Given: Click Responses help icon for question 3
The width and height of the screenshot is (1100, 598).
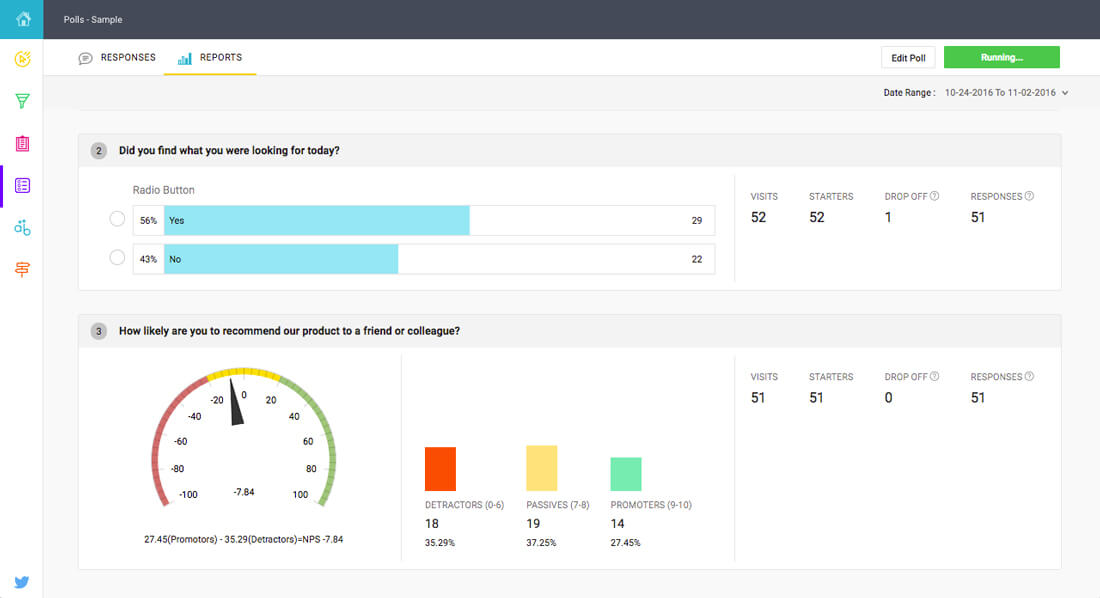Looking at the screenshot, I should [1029, 376].
